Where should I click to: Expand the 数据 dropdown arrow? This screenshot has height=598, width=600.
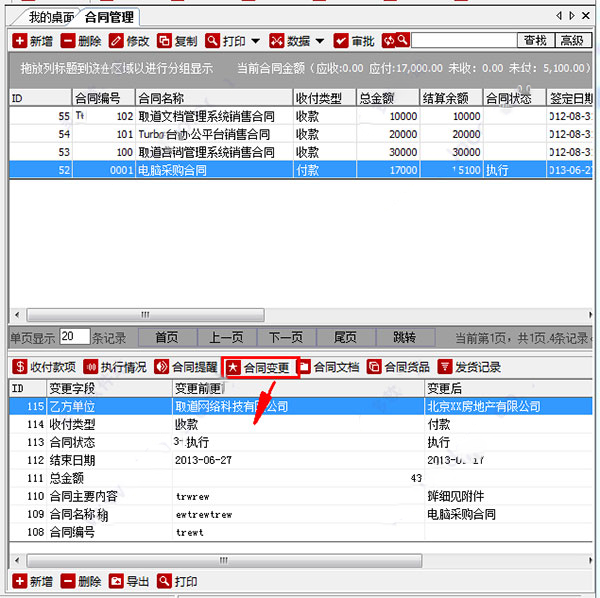coord(320,41)
